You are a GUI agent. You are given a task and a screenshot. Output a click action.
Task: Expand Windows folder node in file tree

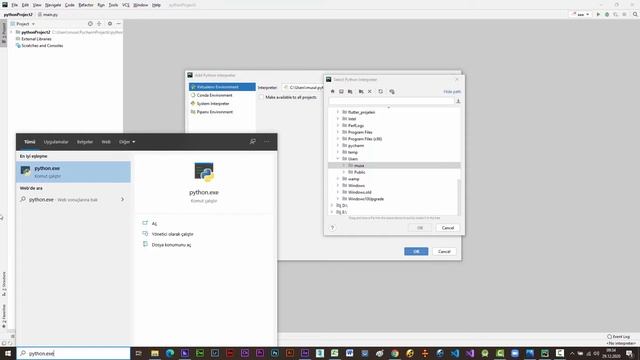338,186
